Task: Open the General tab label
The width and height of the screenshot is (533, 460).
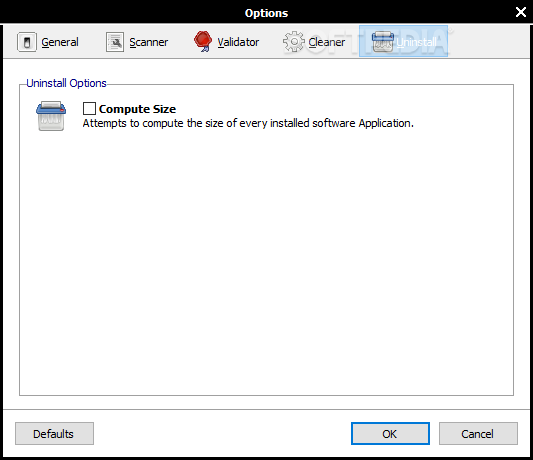Action: pyautogui.click(x=60, y=42)
